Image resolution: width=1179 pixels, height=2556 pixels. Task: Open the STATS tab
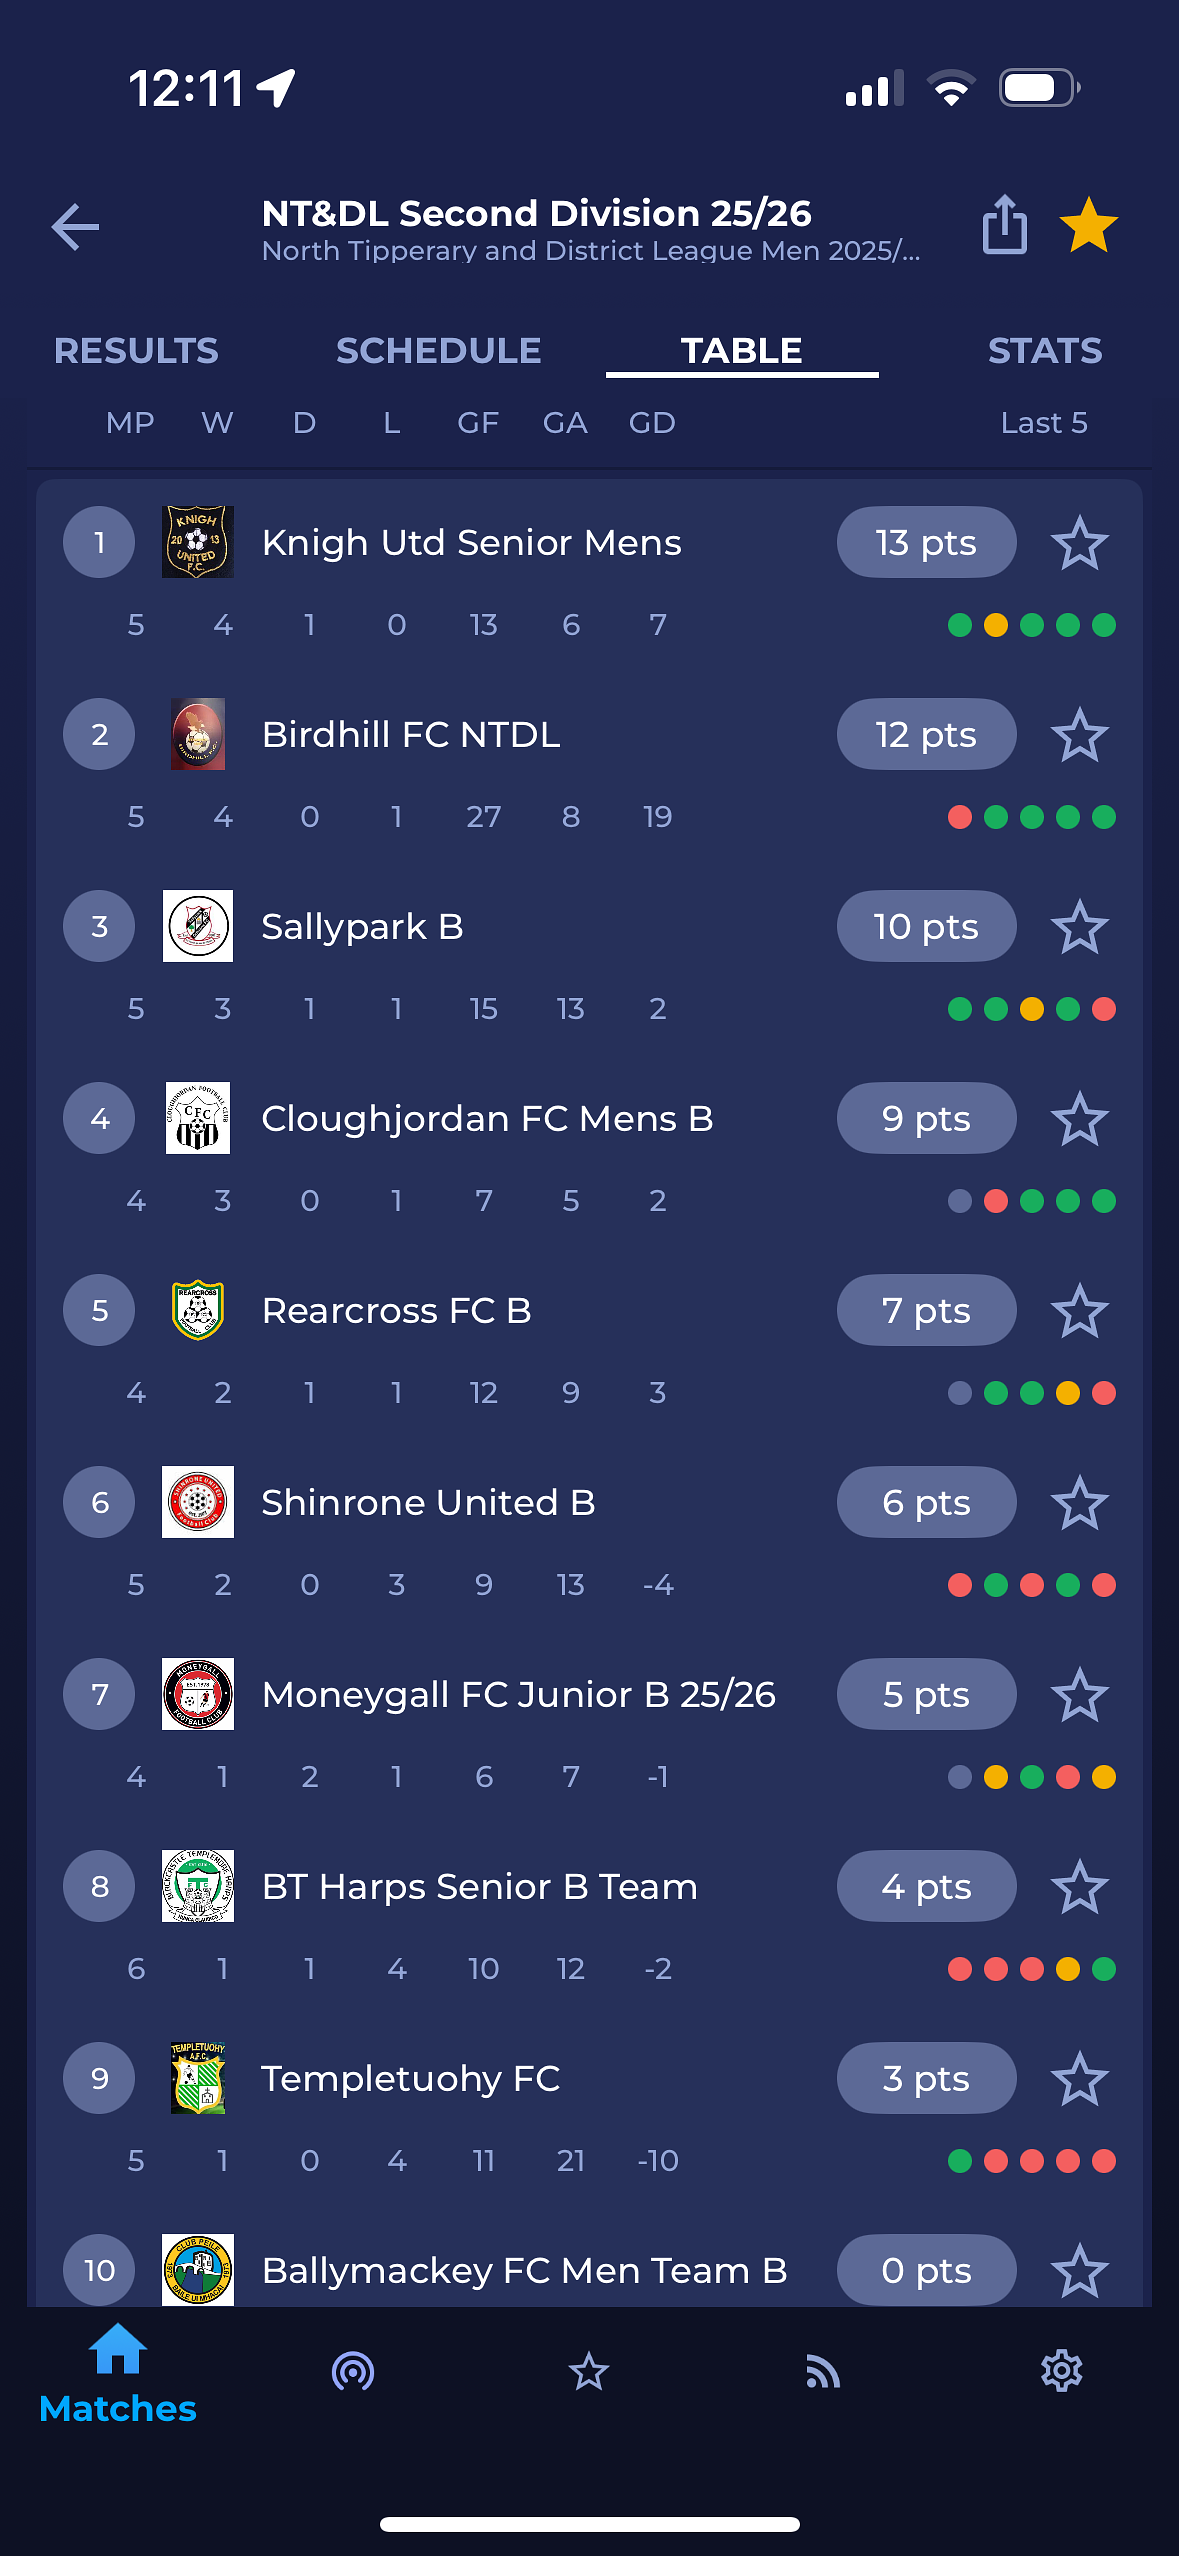pos(1045,351)
